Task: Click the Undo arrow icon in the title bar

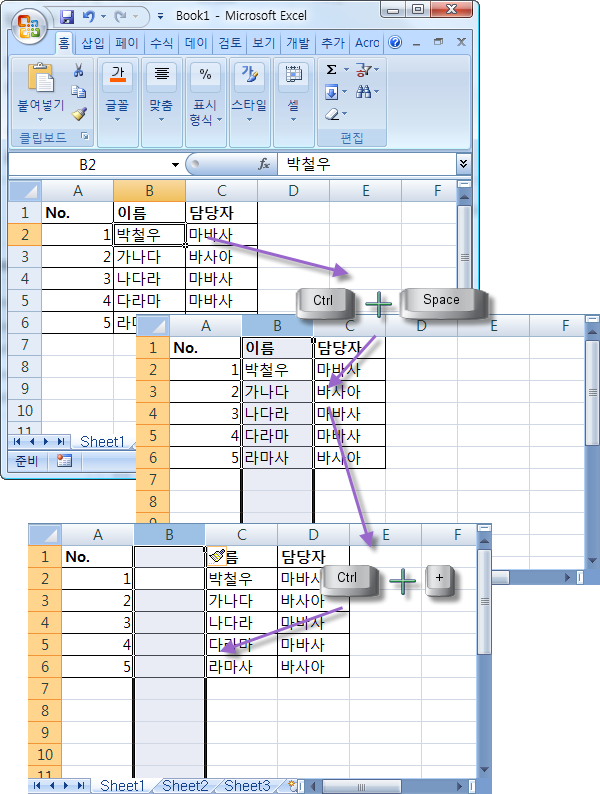Action: click(x=89, y=17)
